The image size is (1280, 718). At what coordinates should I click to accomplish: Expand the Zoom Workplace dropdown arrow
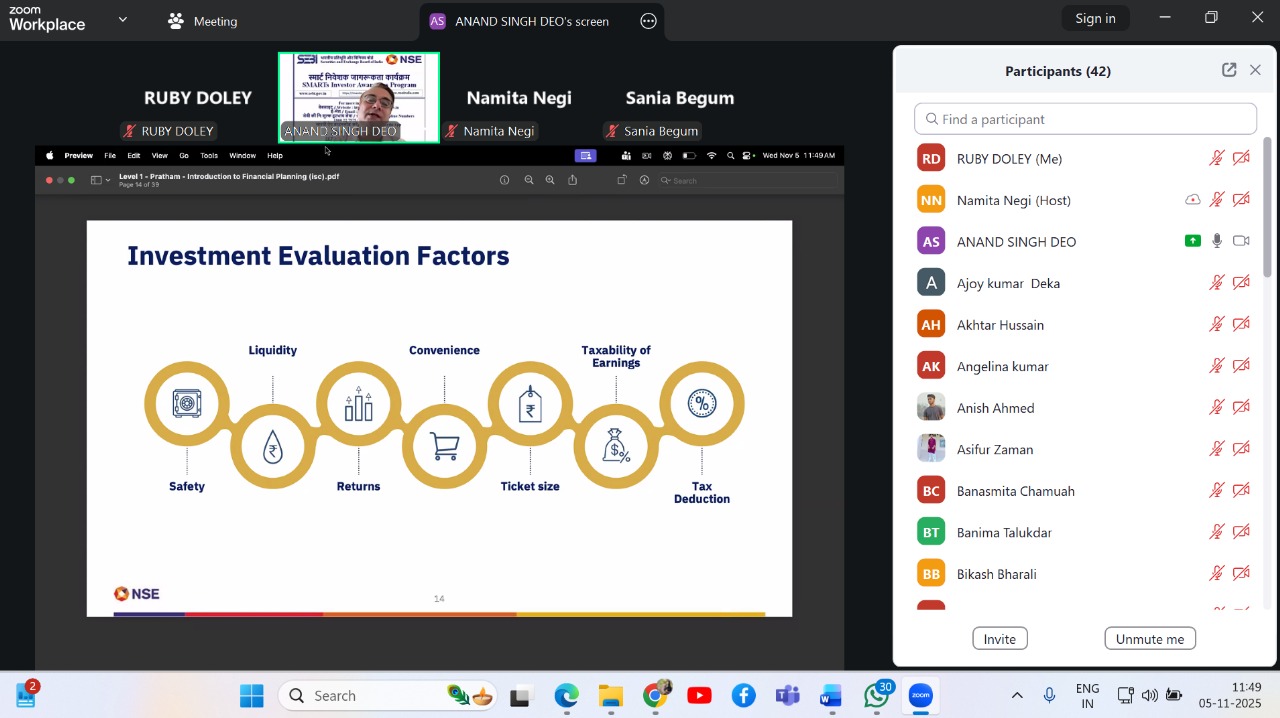[123, 20]
